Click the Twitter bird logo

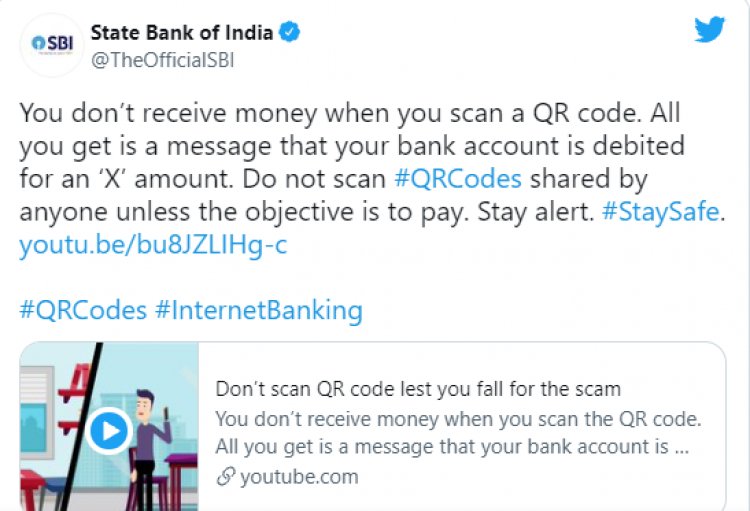pos(710,29)
